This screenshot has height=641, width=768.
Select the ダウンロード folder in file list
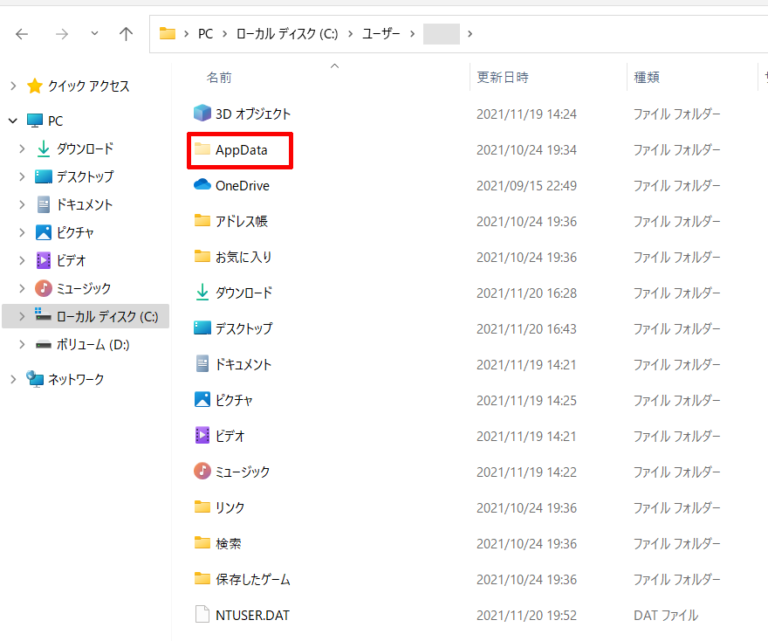(x=244, y=293)
